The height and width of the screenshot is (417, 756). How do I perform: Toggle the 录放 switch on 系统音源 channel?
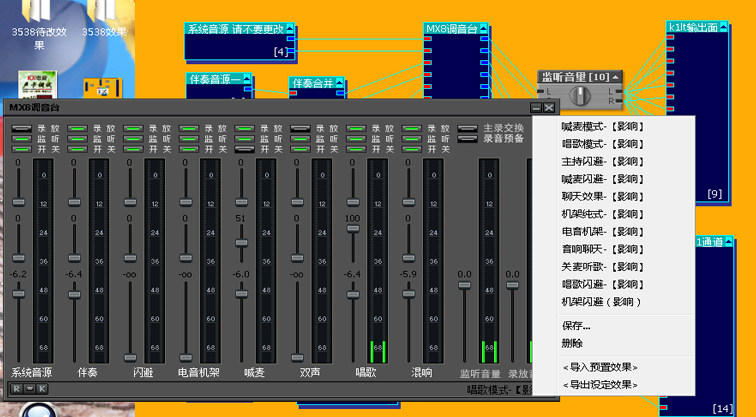(21, 129)
